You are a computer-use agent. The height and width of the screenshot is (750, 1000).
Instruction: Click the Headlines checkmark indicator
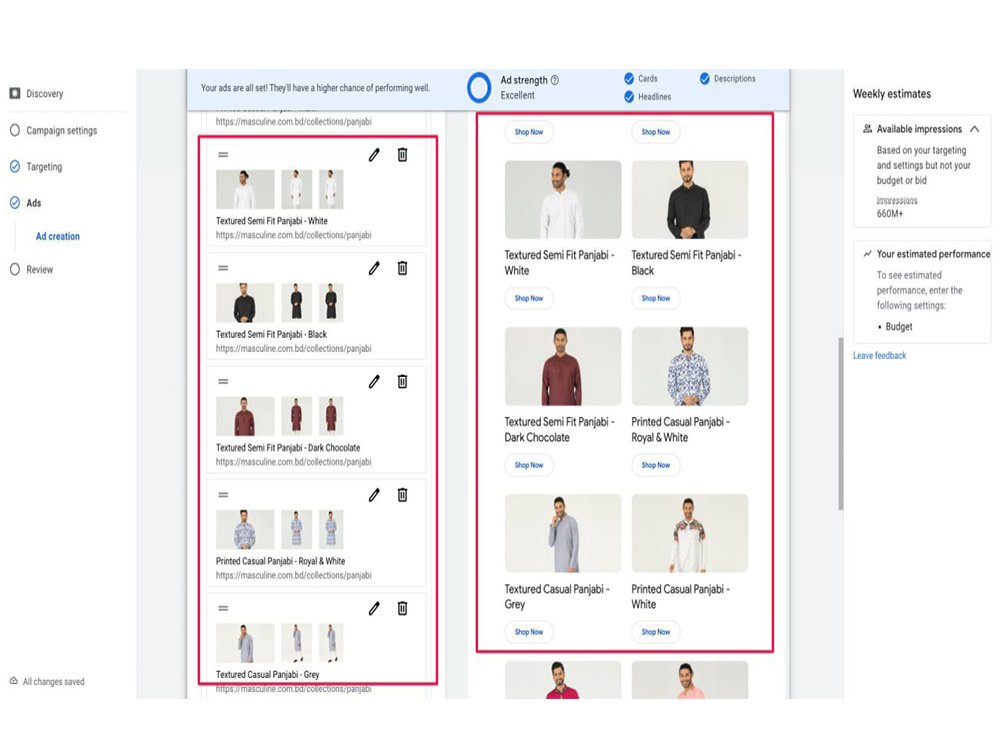629,97
